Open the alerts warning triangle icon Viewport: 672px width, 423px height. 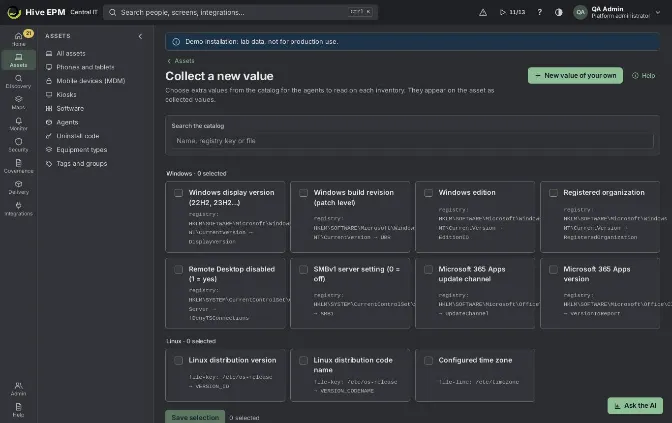[x=483, y=12]
